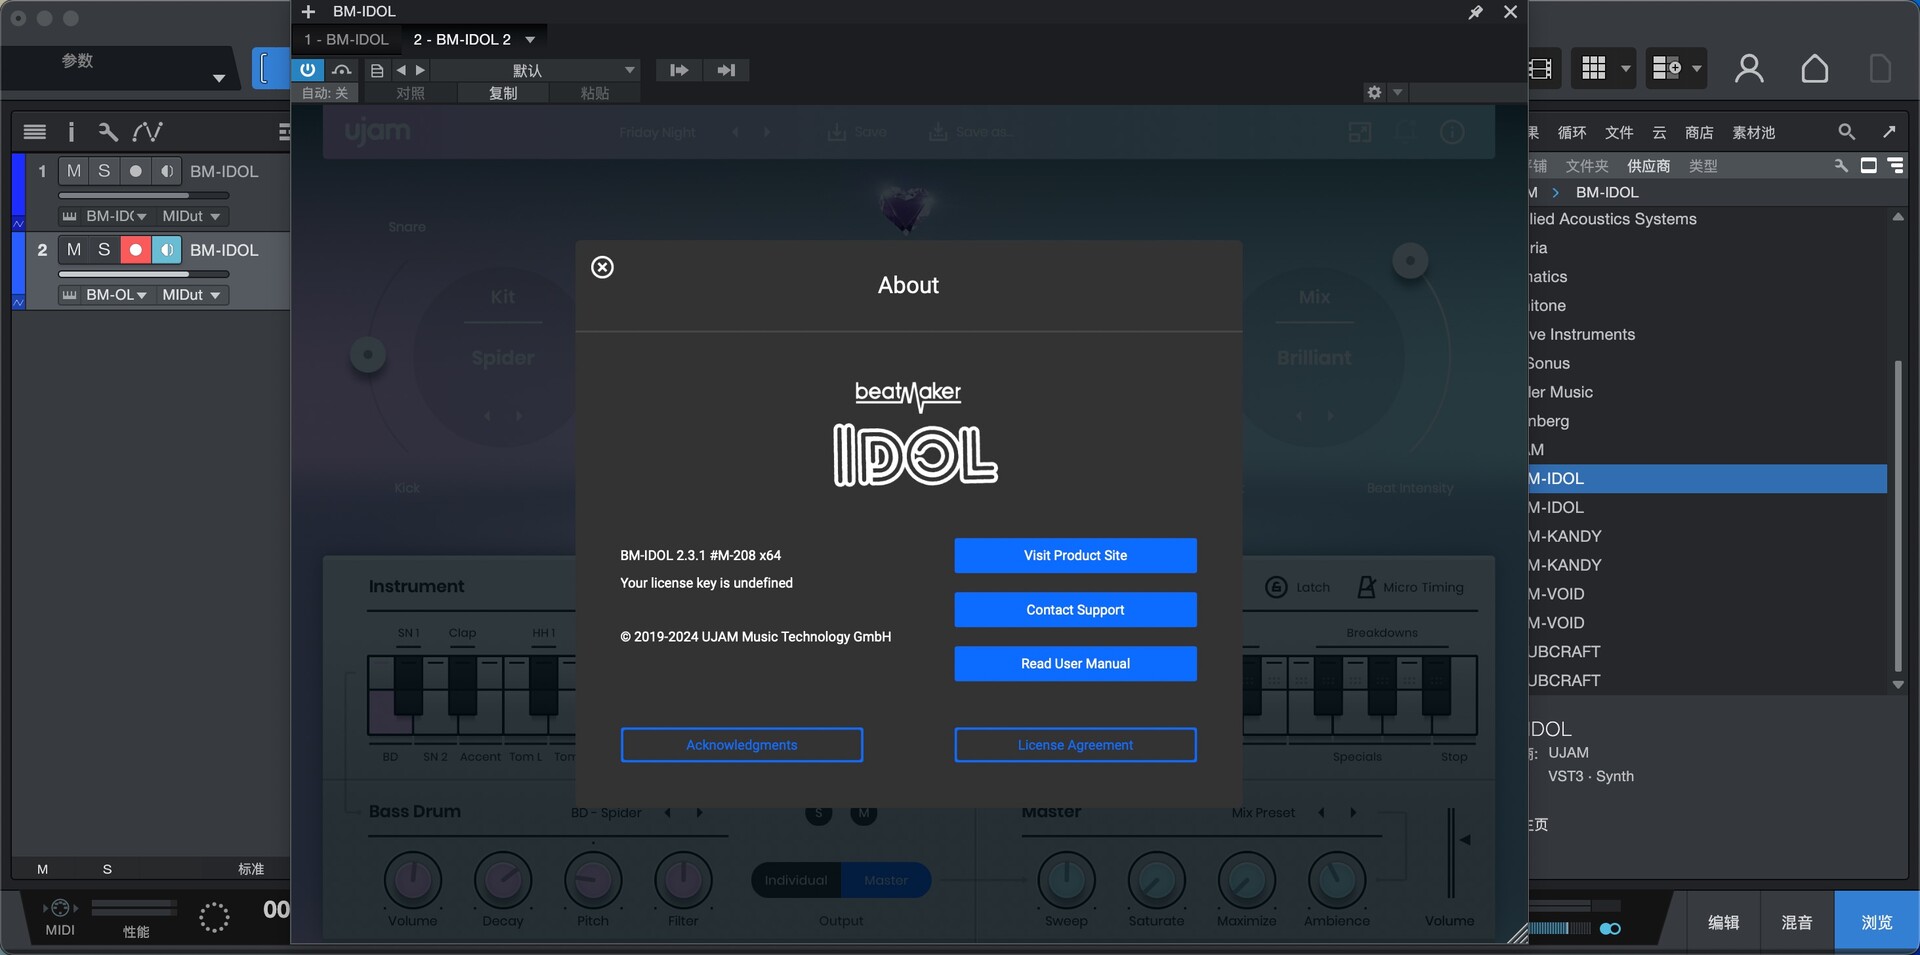Show automation with the curve icon

[x=147, y=131]
